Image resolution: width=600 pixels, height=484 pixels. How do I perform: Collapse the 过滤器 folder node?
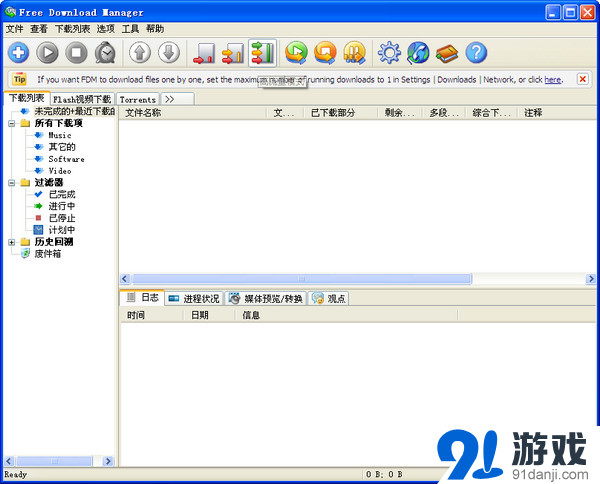(x=11, y=183)
